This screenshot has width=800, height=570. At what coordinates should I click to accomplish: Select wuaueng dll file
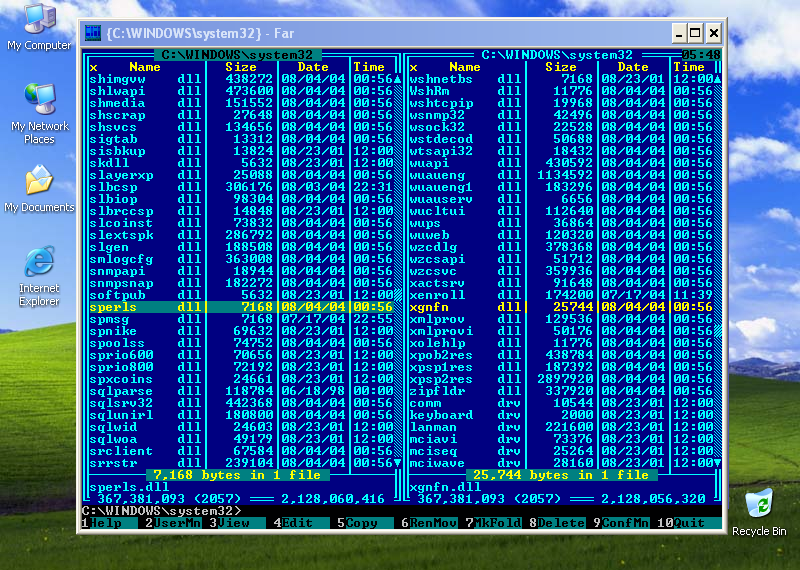coord(561,175)
